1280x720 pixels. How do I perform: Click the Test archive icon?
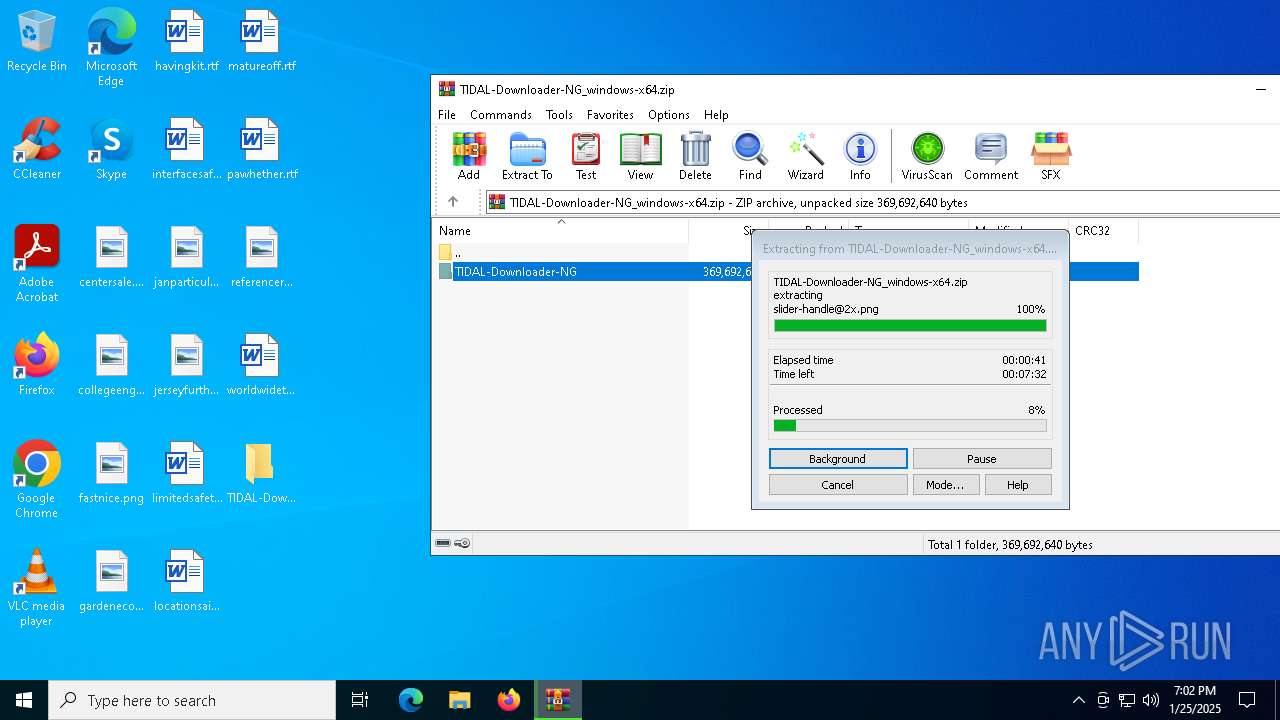point(586,157)
